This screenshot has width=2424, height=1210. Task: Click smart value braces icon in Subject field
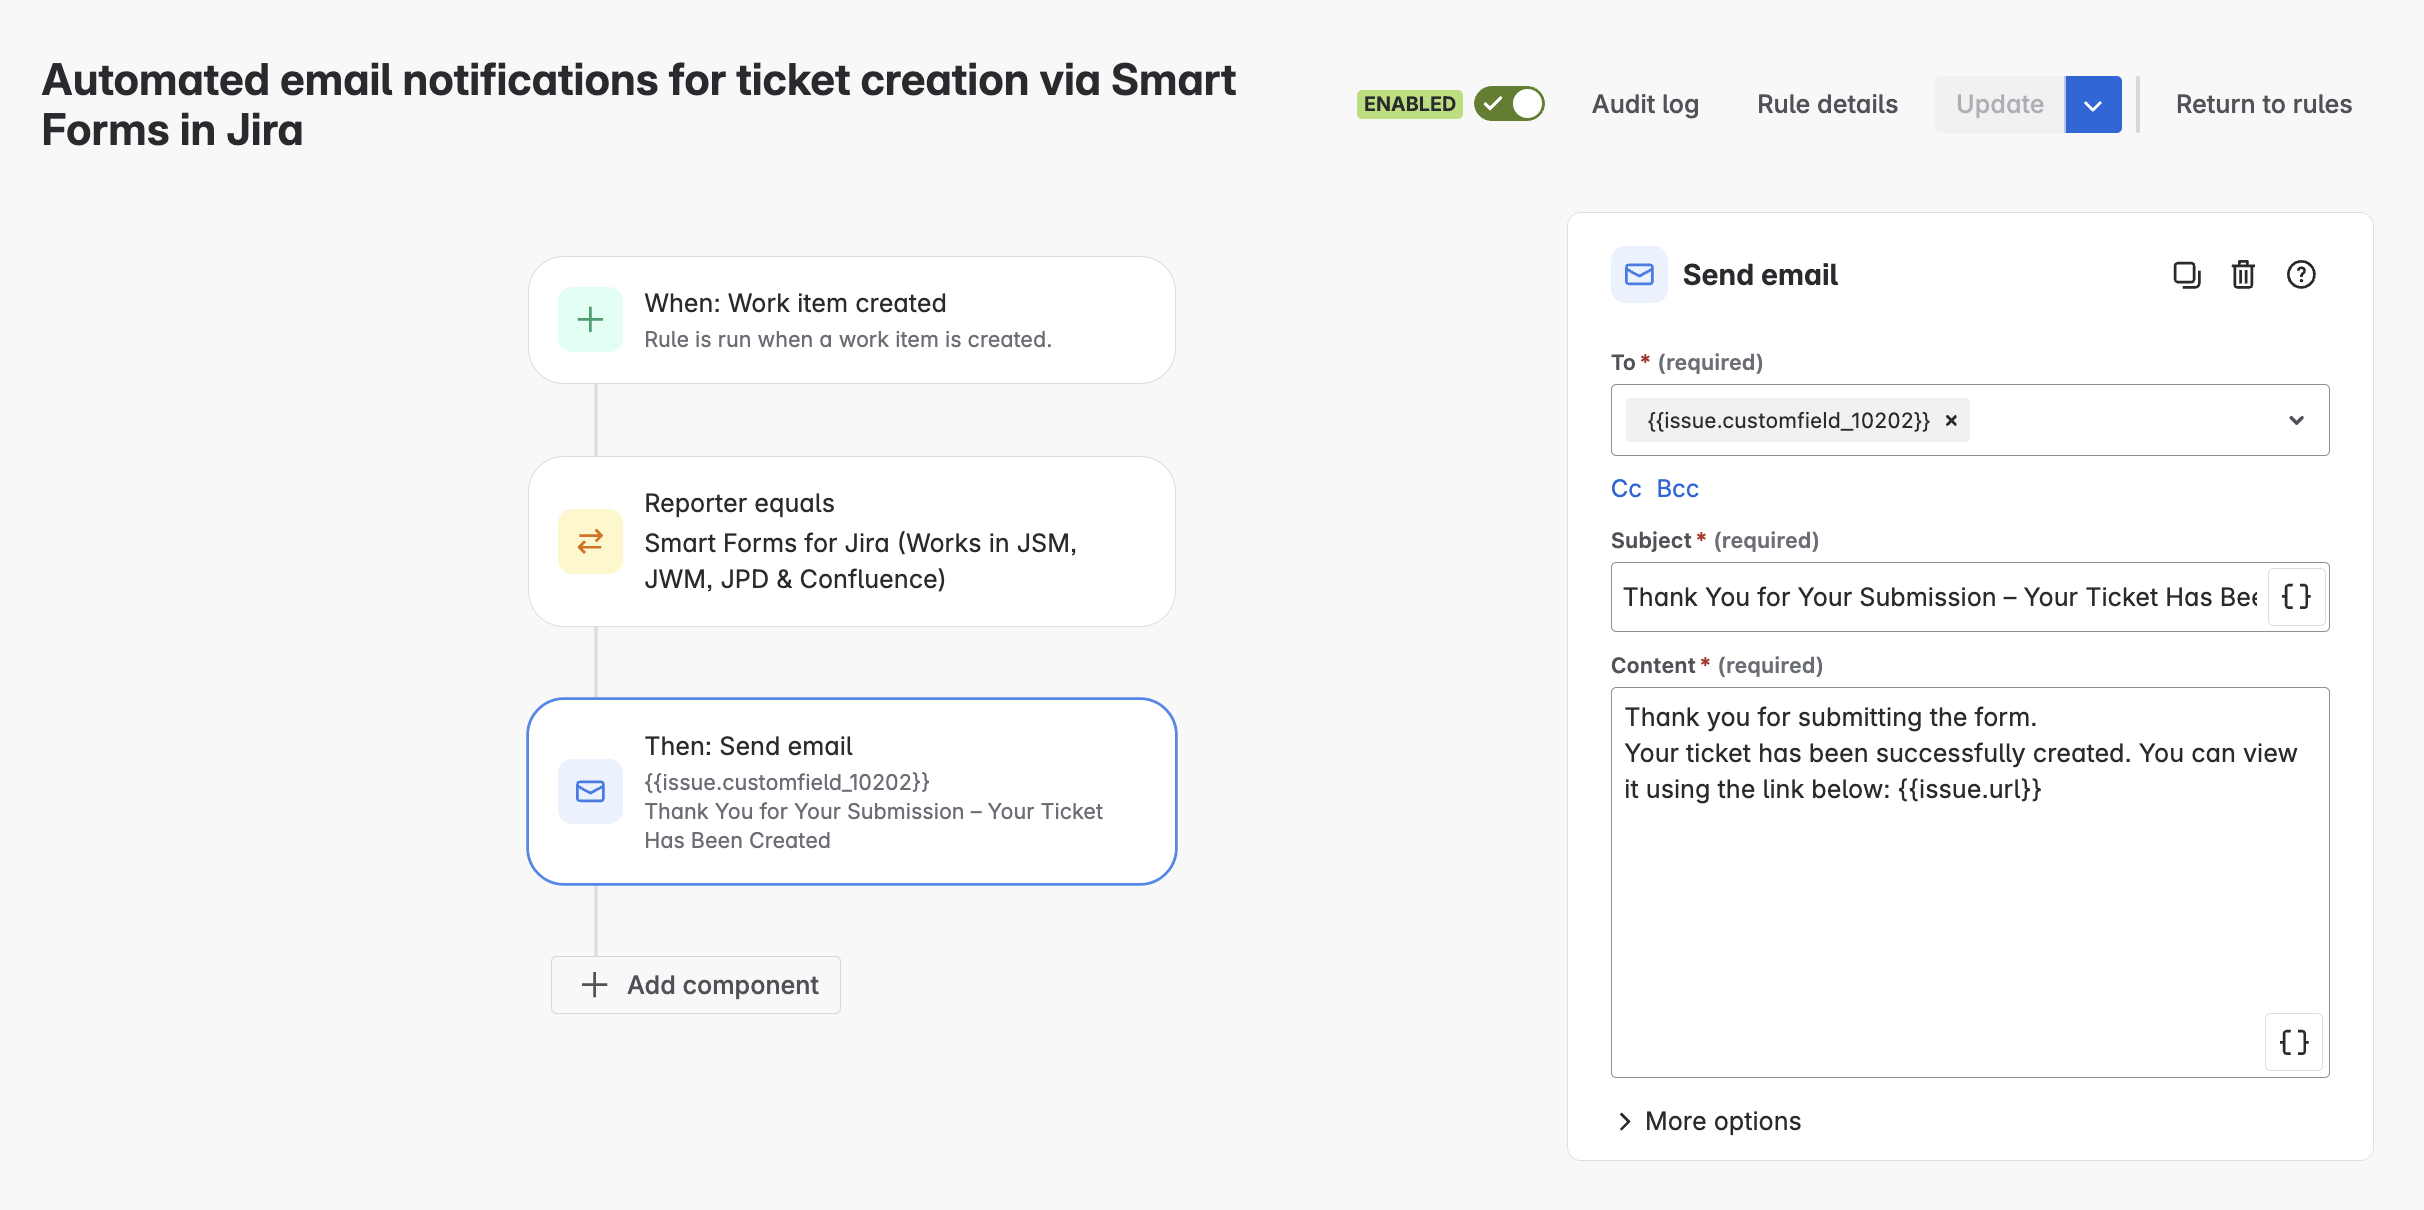(x=2296, y=597)
